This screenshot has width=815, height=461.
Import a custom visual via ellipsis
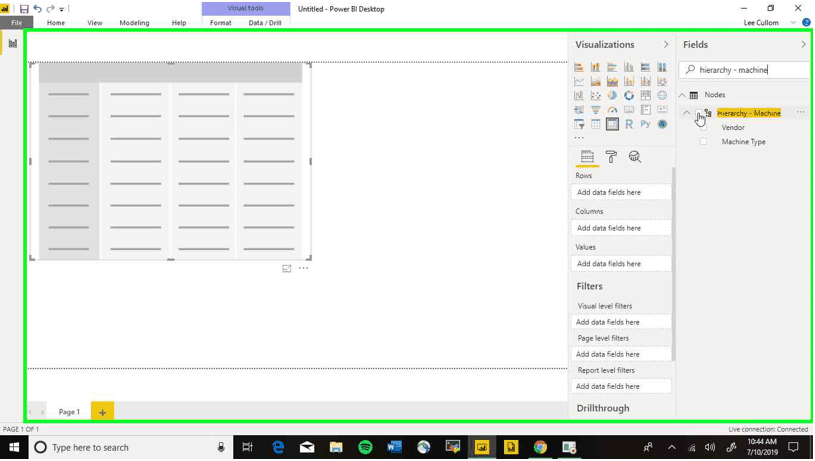[579, 138]
